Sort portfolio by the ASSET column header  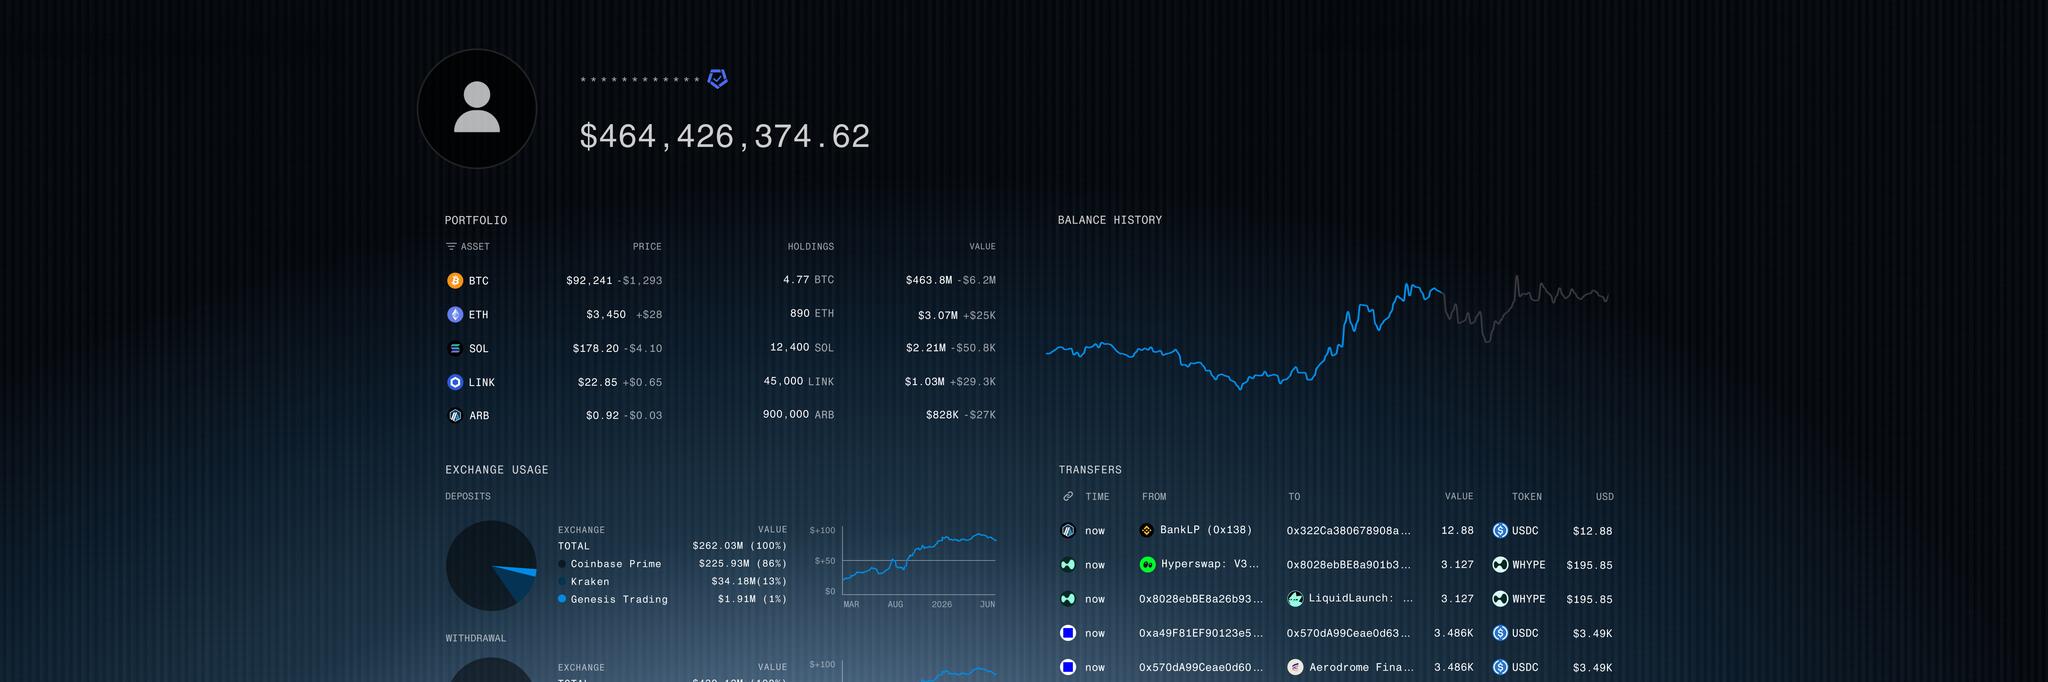point(475,247)
